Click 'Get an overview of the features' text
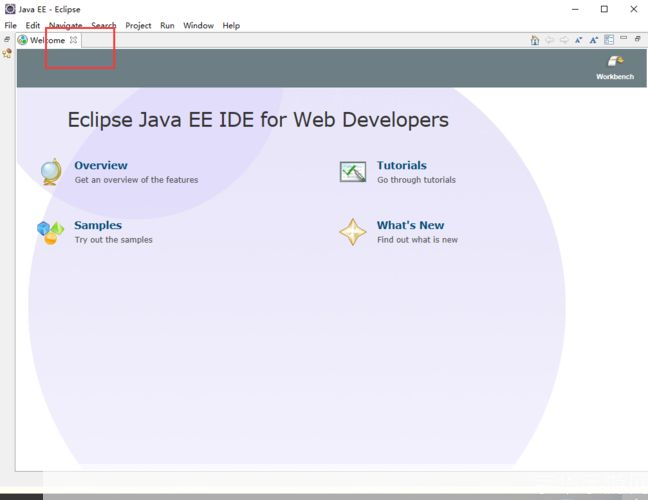The image size is (648, 500). [x=136, y=180]
